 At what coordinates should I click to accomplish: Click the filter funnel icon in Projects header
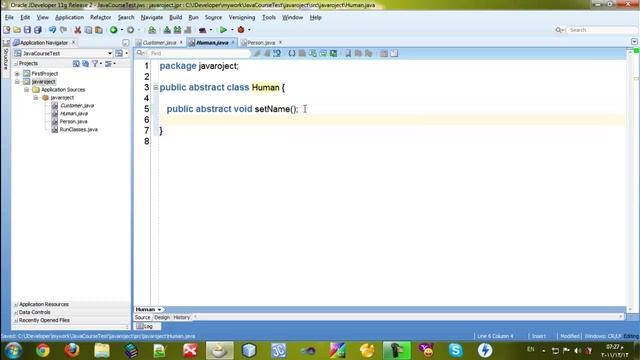(x=95, y=64)
